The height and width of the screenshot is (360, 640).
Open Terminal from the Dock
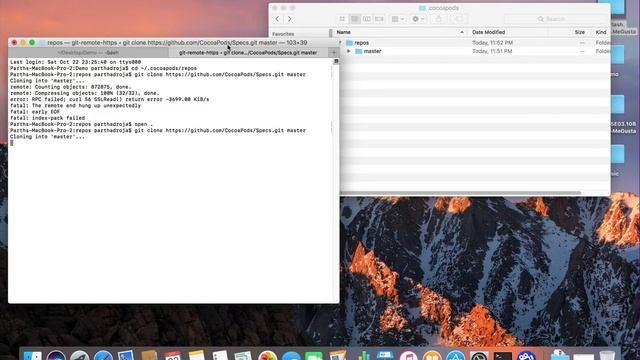click(503, 356)
